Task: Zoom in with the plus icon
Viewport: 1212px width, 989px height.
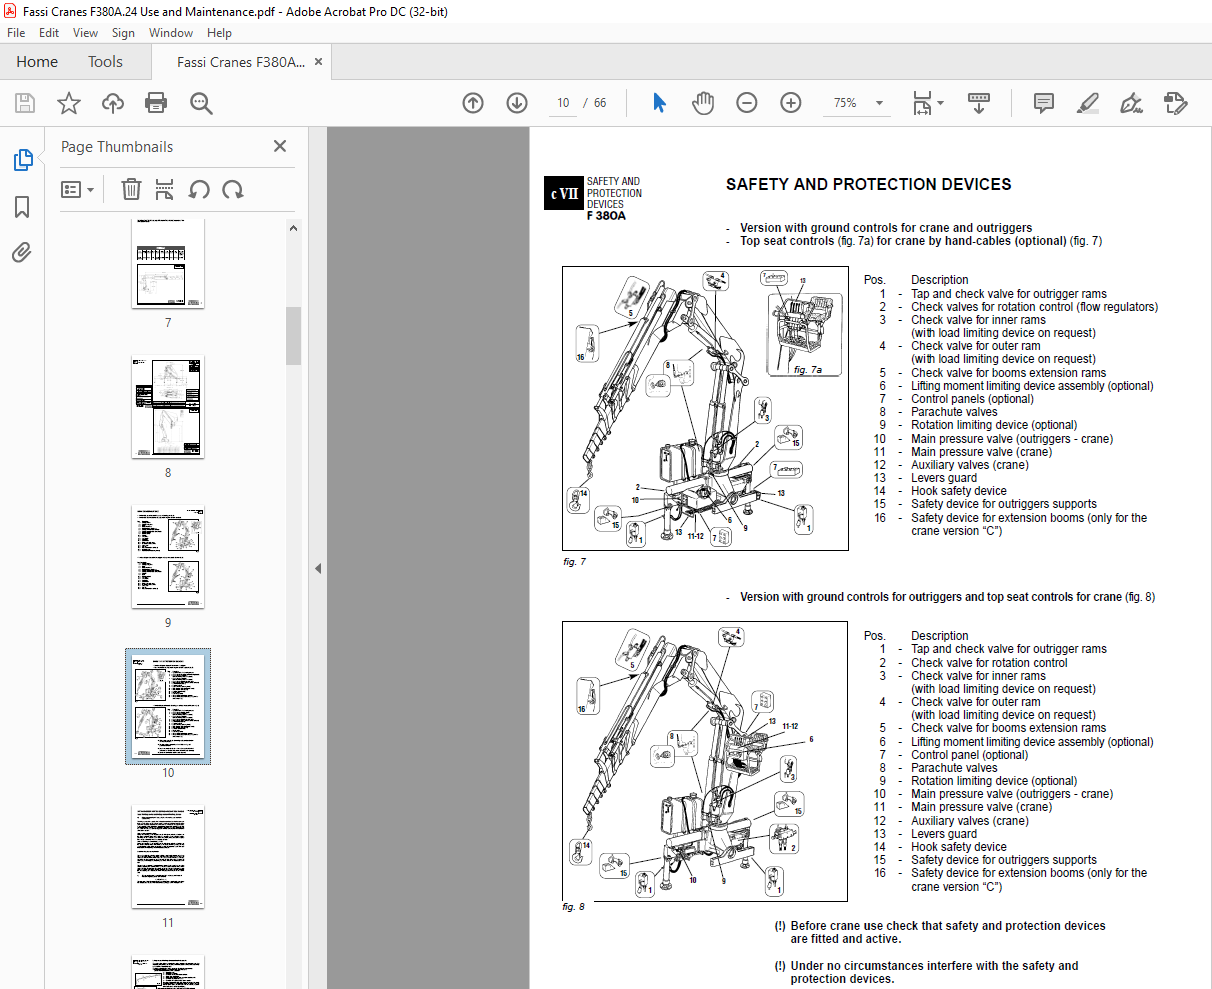Action: coord(791,103)
